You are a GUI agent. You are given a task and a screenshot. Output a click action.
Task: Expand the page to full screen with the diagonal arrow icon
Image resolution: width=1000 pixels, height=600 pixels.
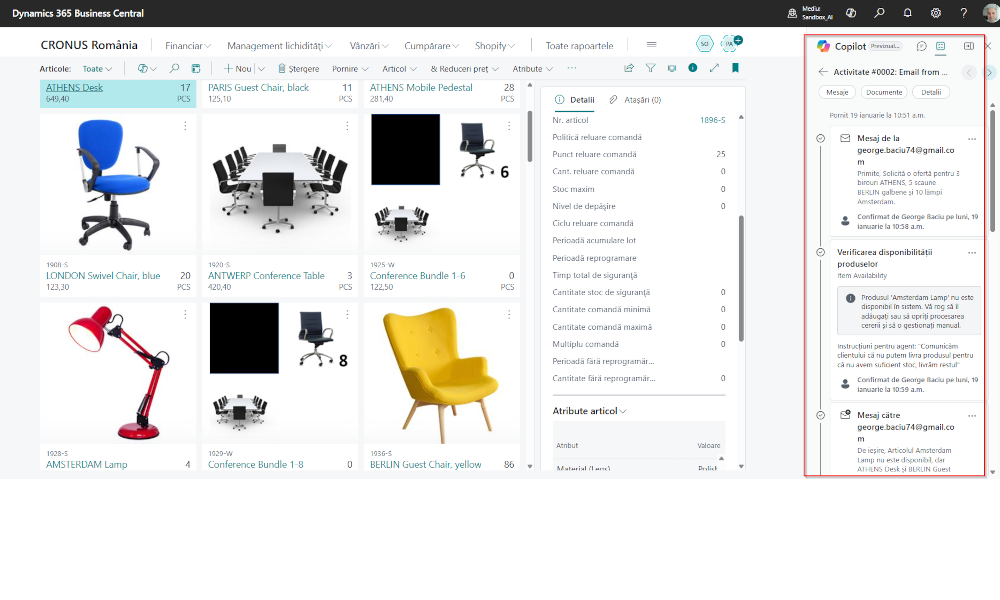[713, 68]
